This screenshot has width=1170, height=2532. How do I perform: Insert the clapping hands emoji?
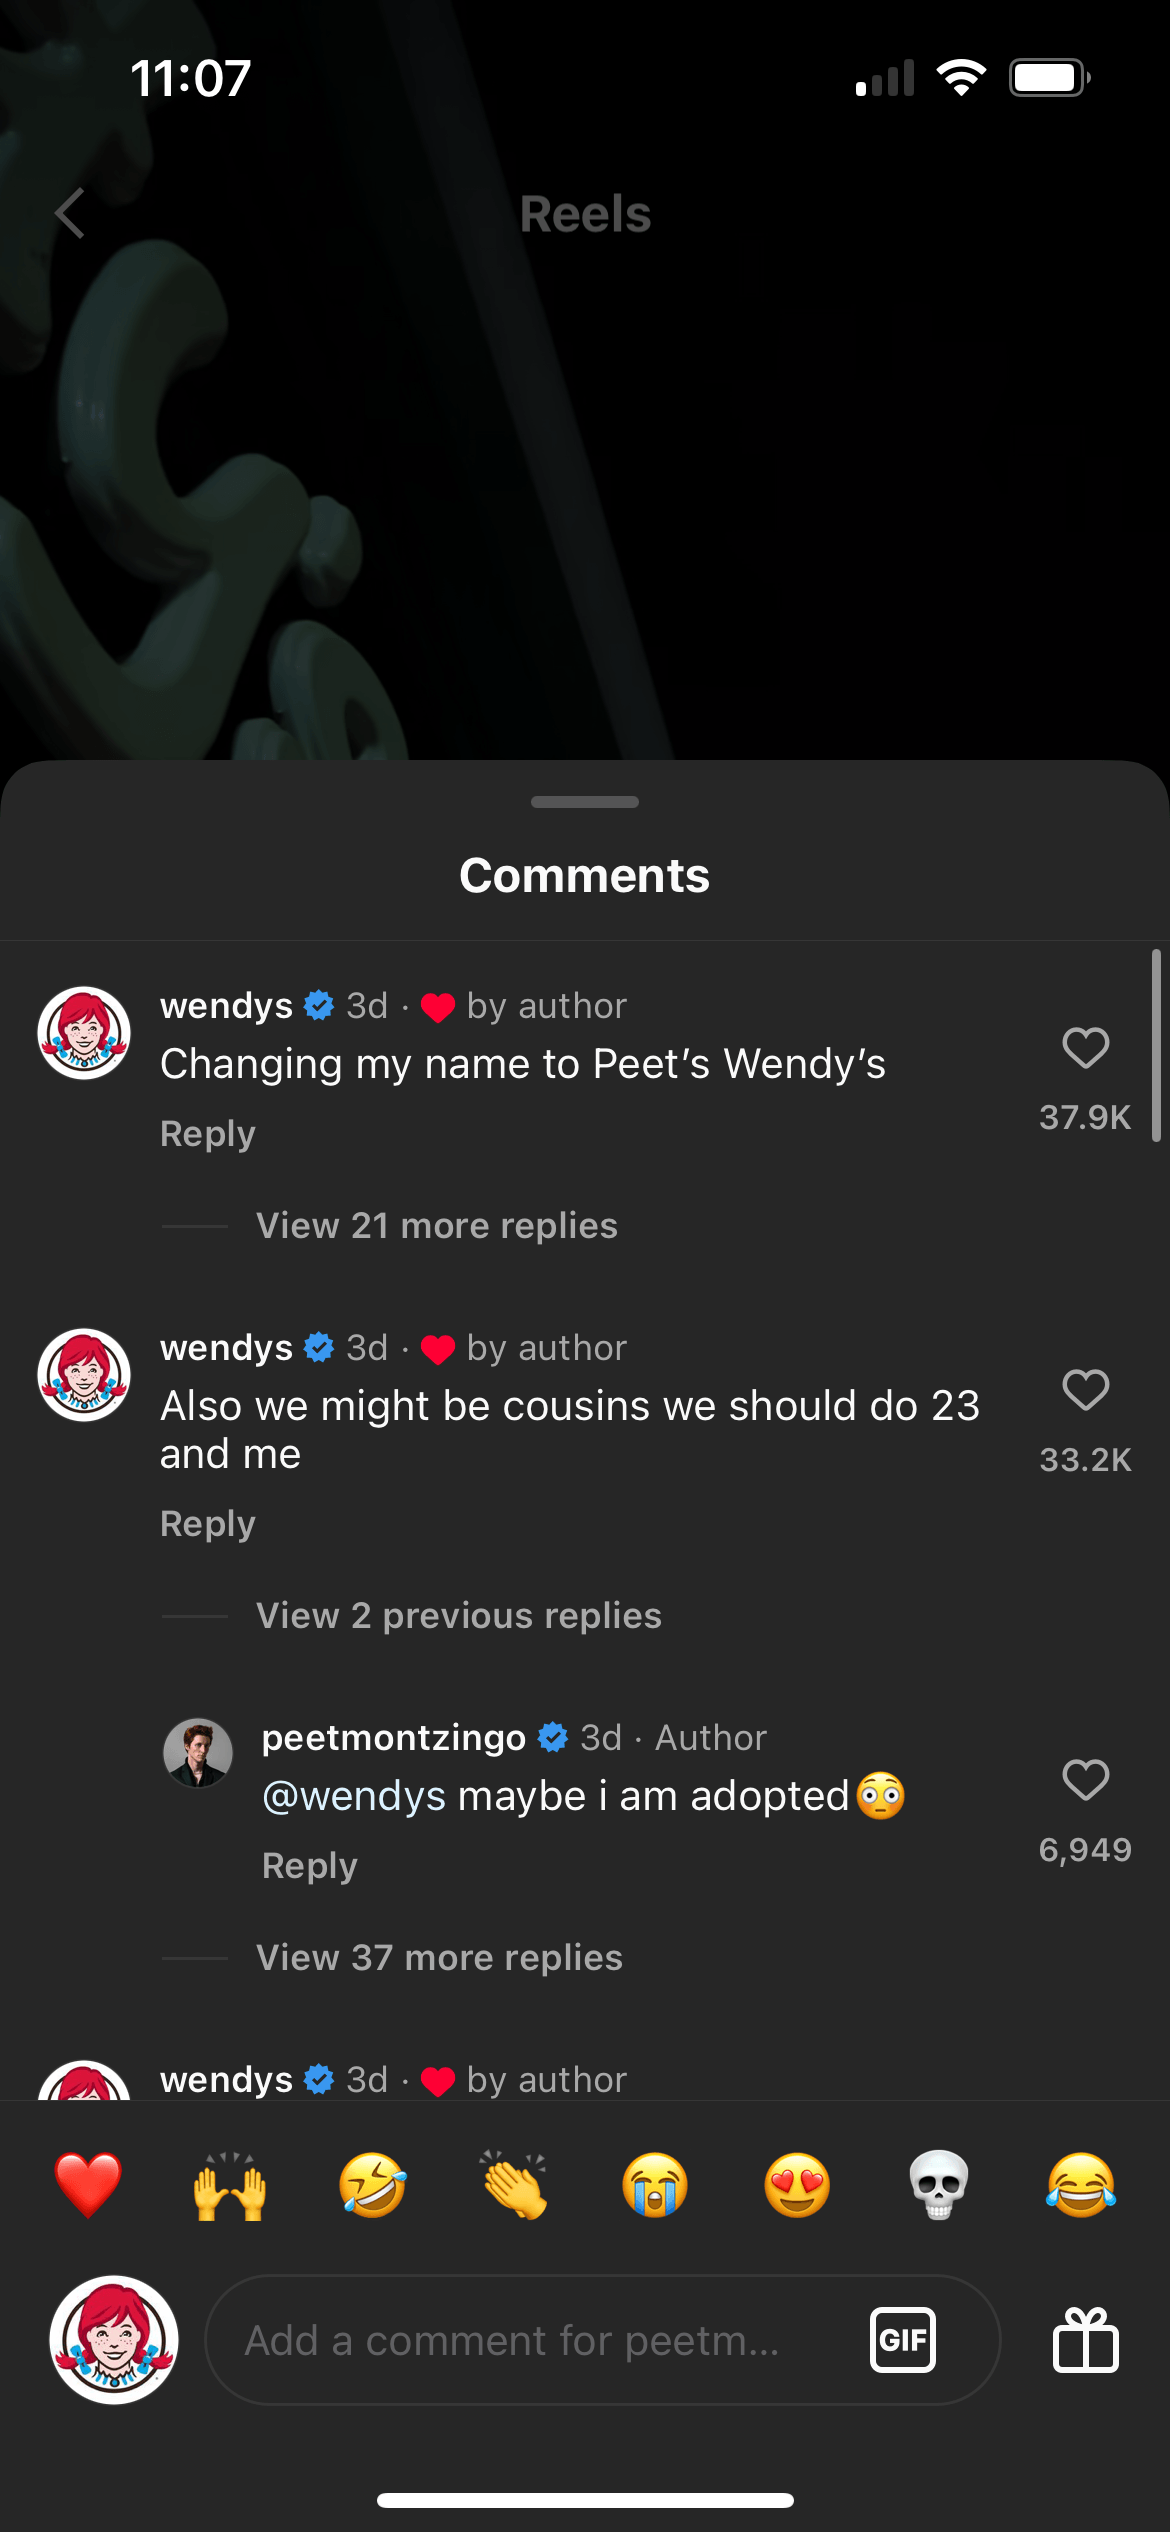click(x=514, y=2185)
